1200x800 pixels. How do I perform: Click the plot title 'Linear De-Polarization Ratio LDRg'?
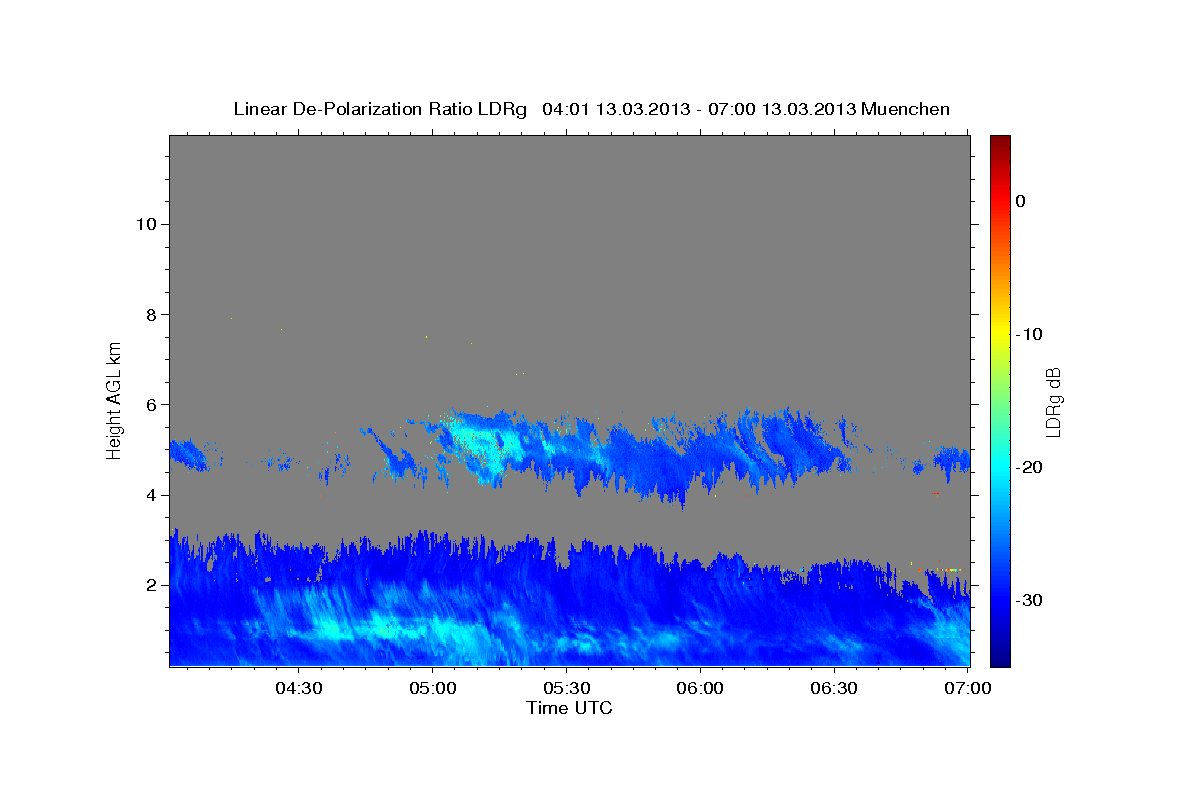[x=379, y=109]
